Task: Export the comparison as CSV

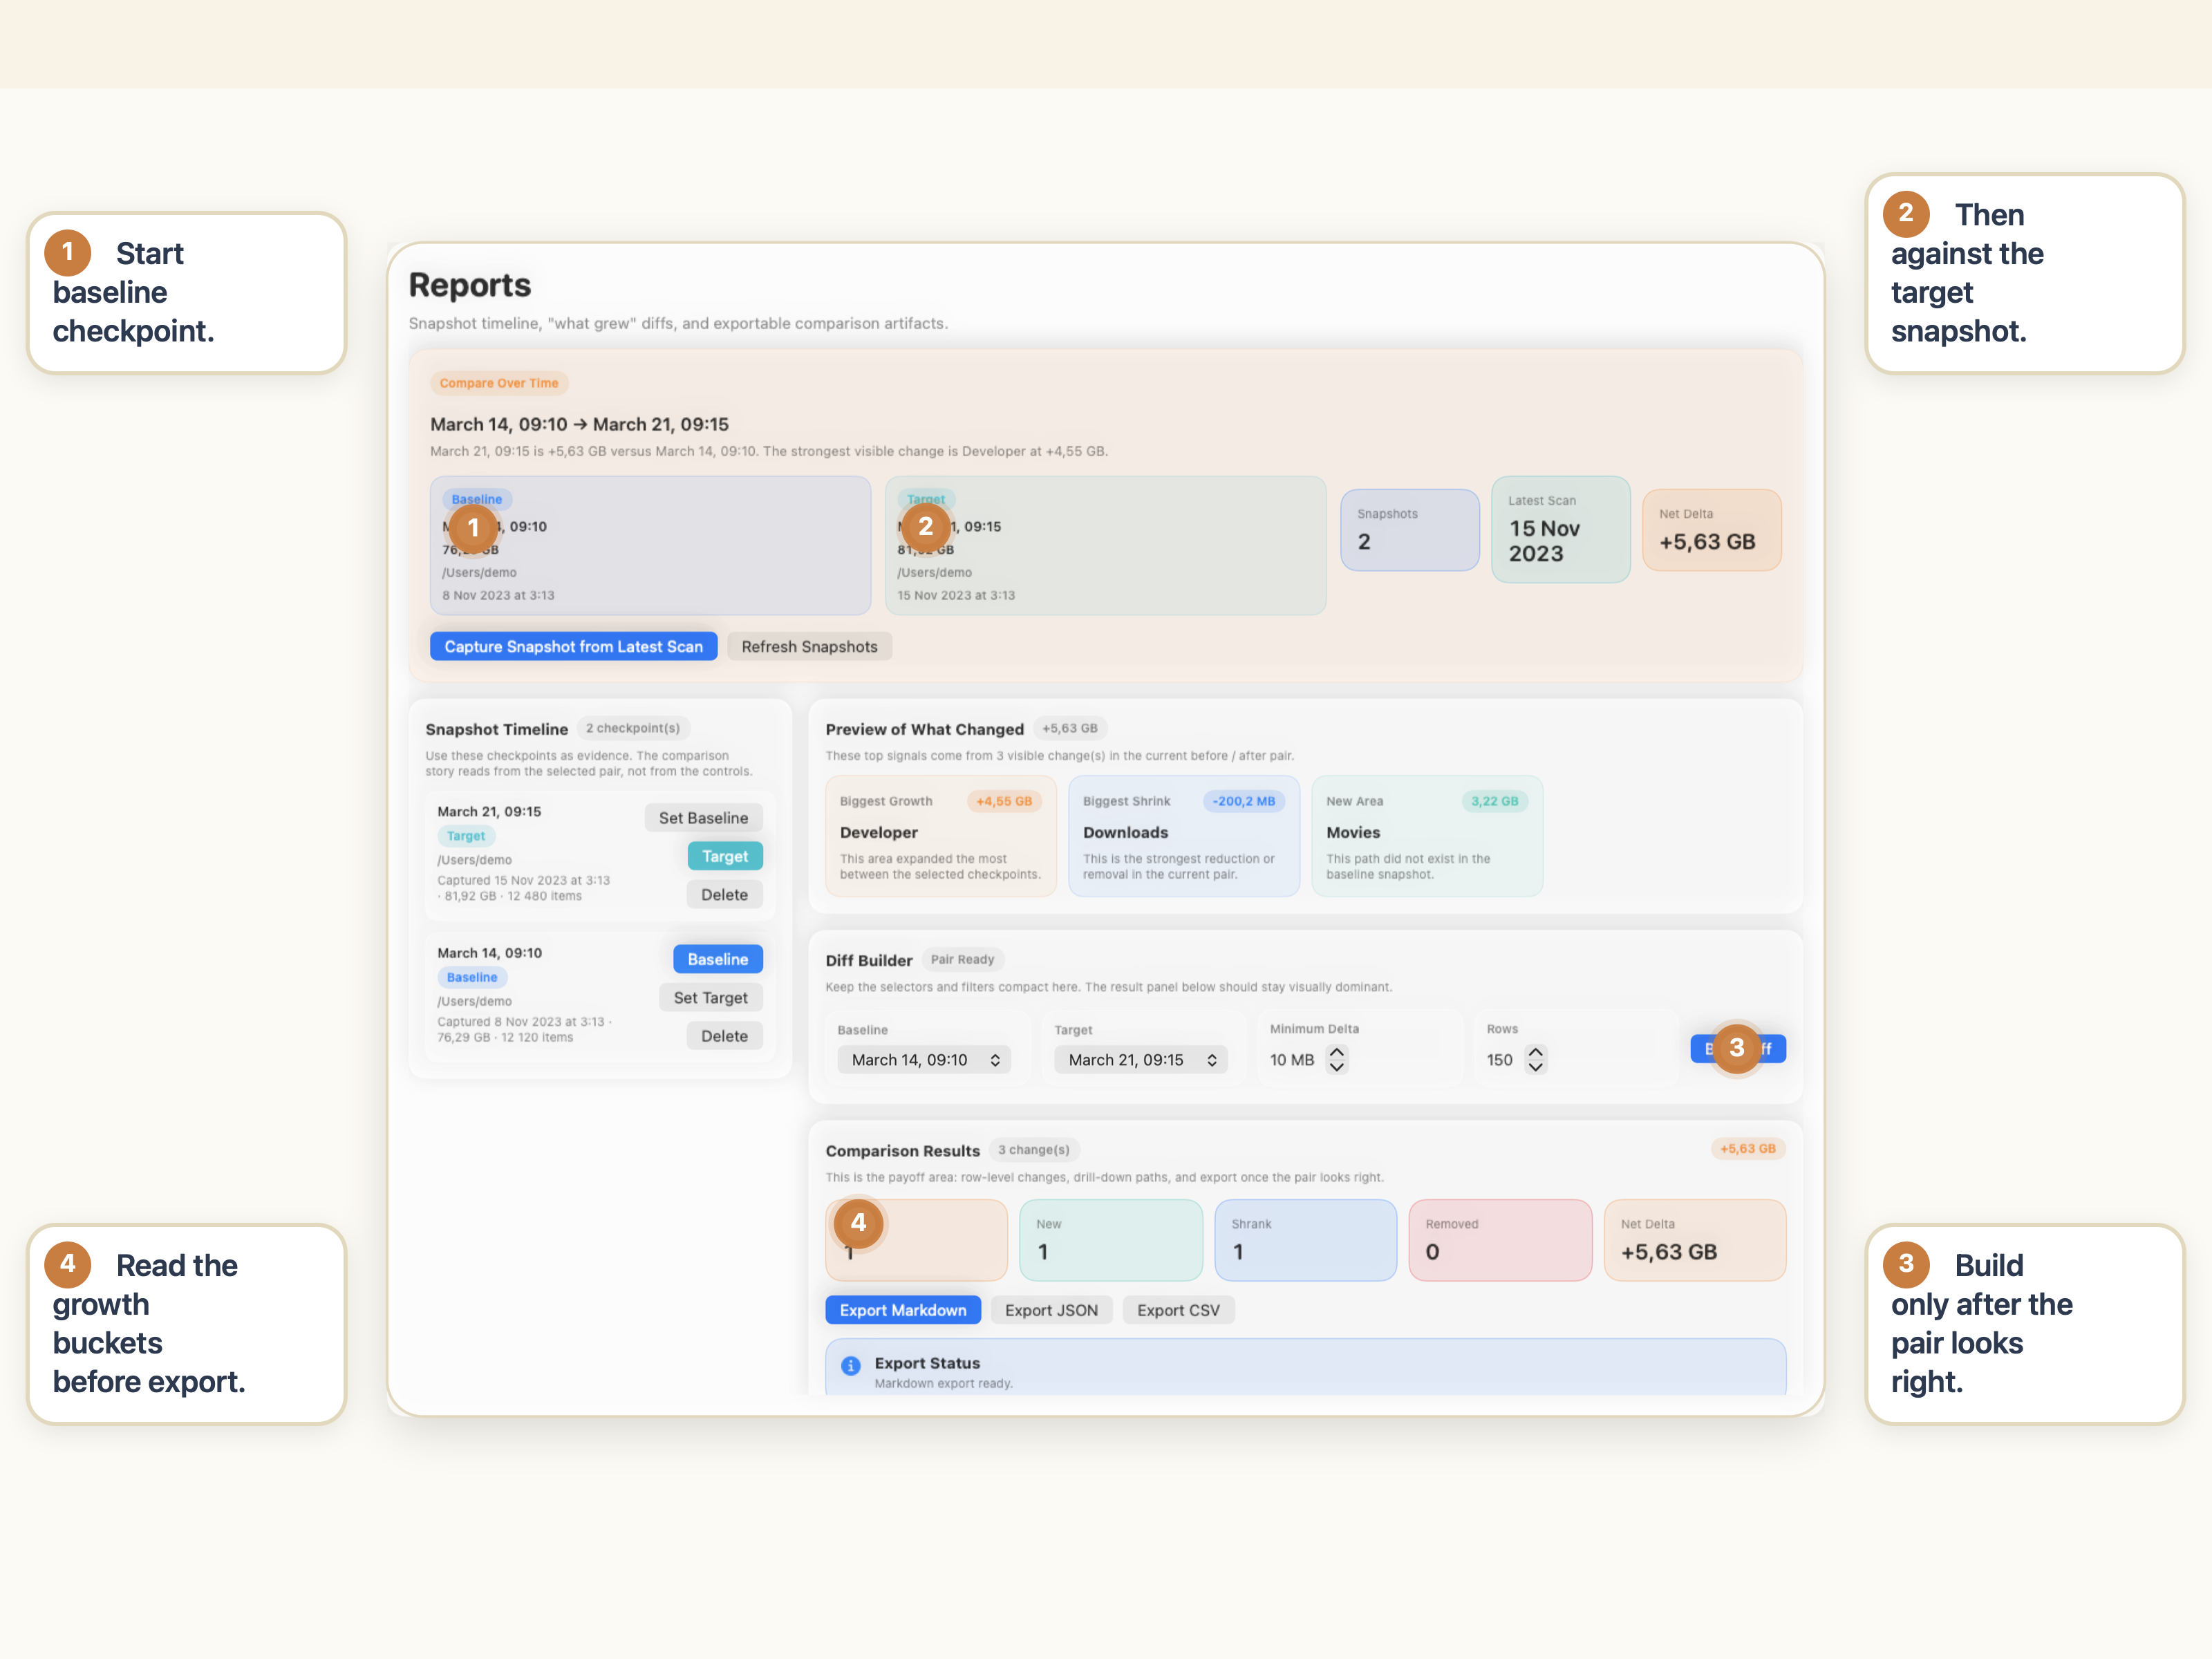Action: click(x=1178, y=1309)
